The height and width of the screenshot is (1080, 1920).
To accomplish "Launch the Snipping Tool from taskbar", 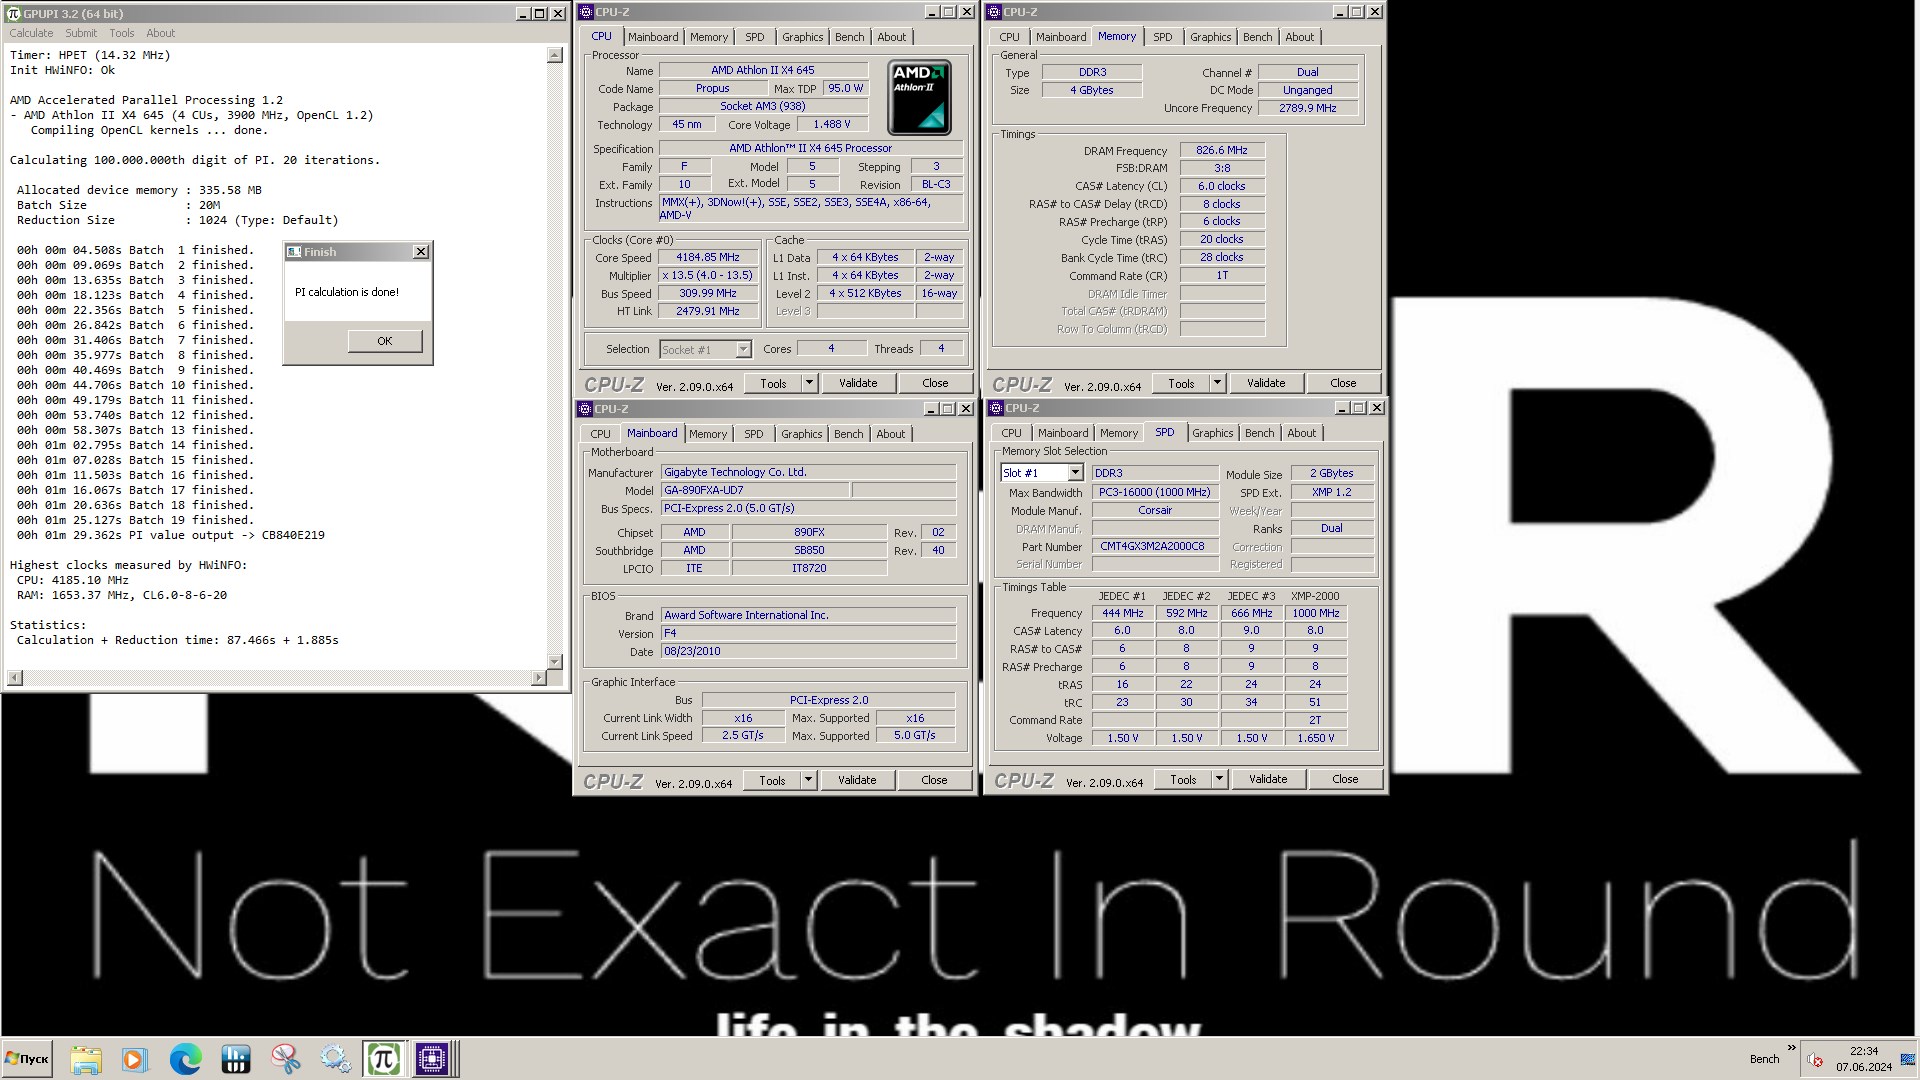I will (285, 1059).
